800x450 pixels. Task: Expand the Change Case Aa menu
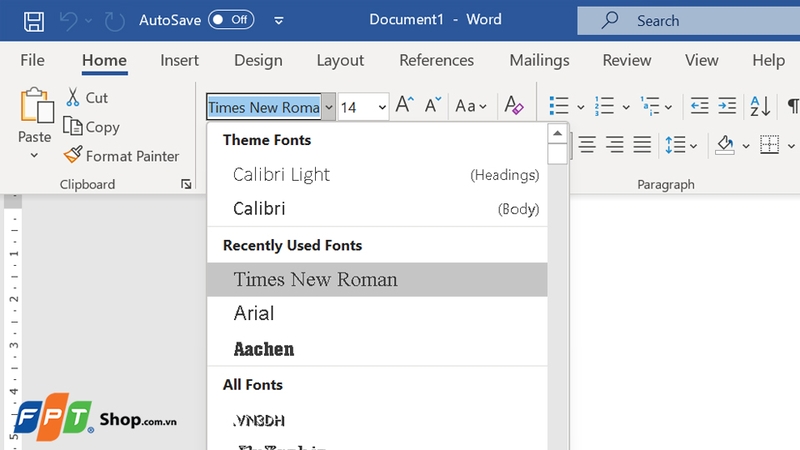tap(470, 106)
